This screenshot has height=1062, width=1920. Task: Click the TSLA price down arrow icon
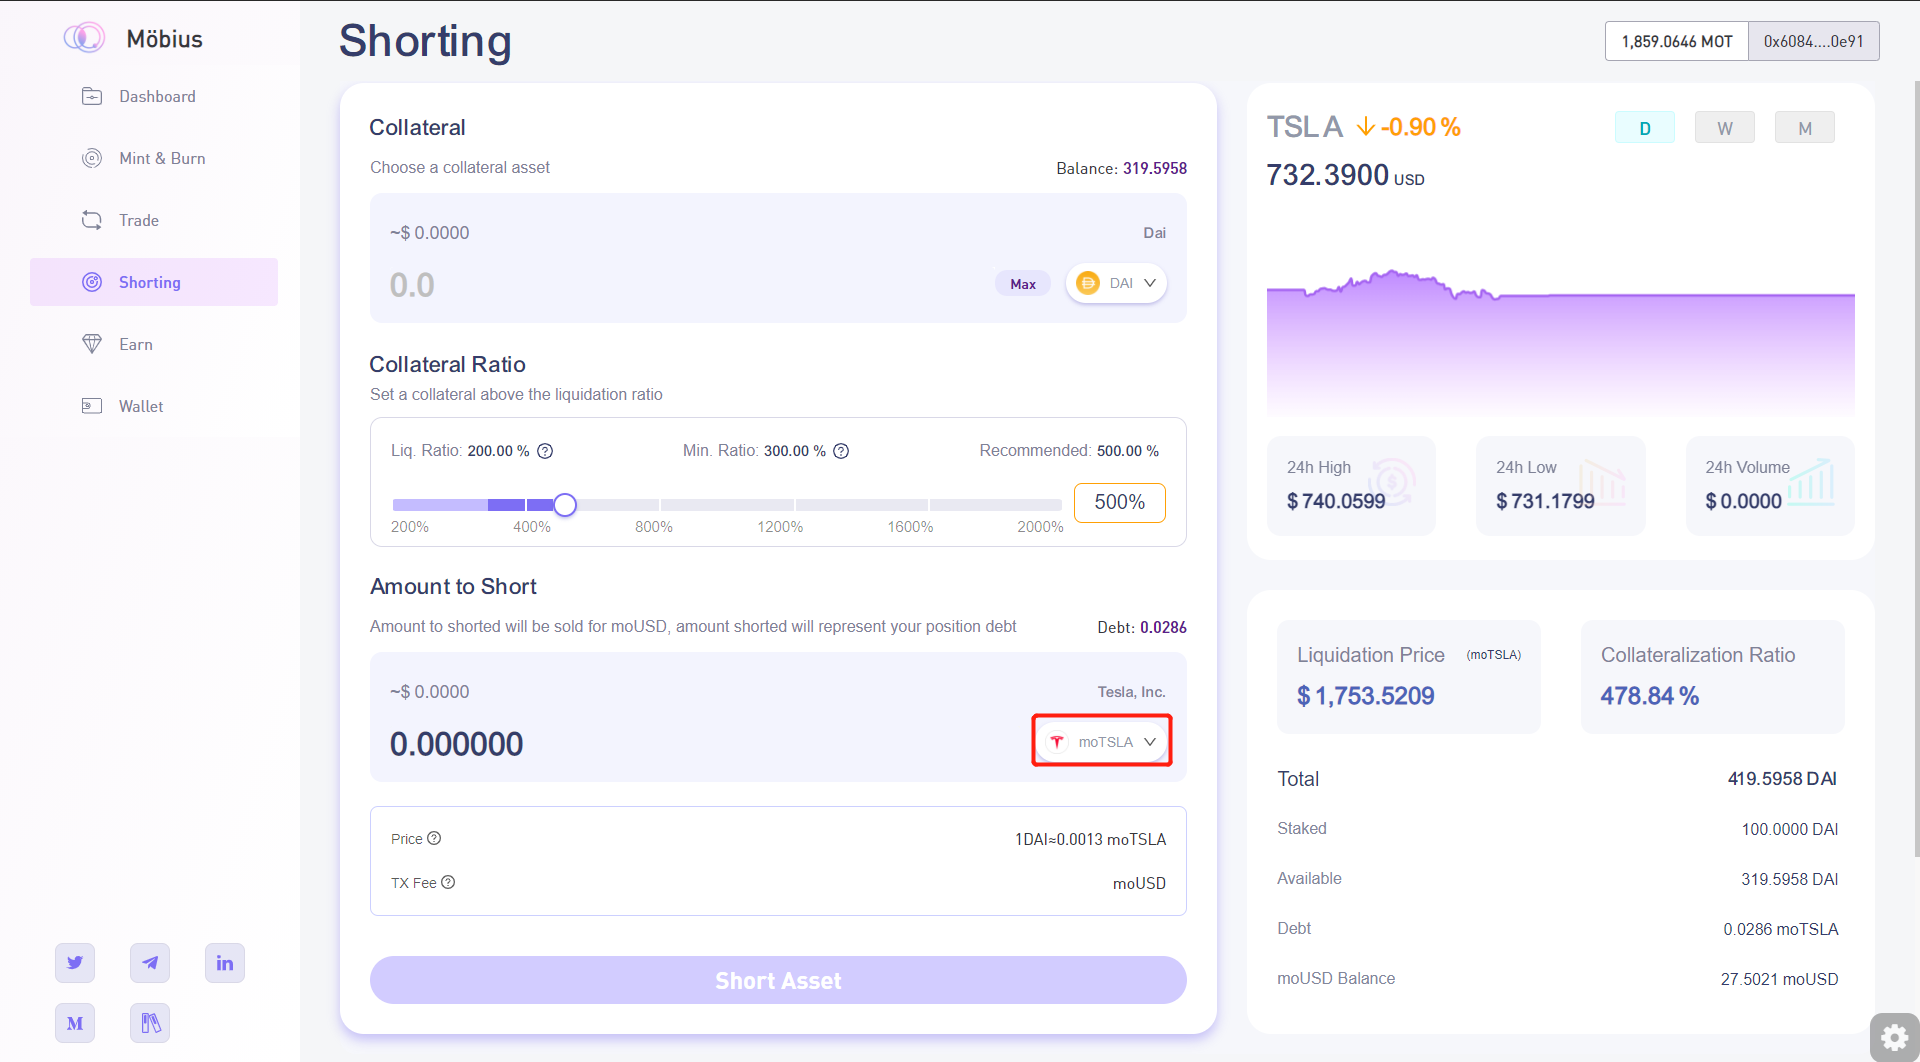pos(1365,127)
